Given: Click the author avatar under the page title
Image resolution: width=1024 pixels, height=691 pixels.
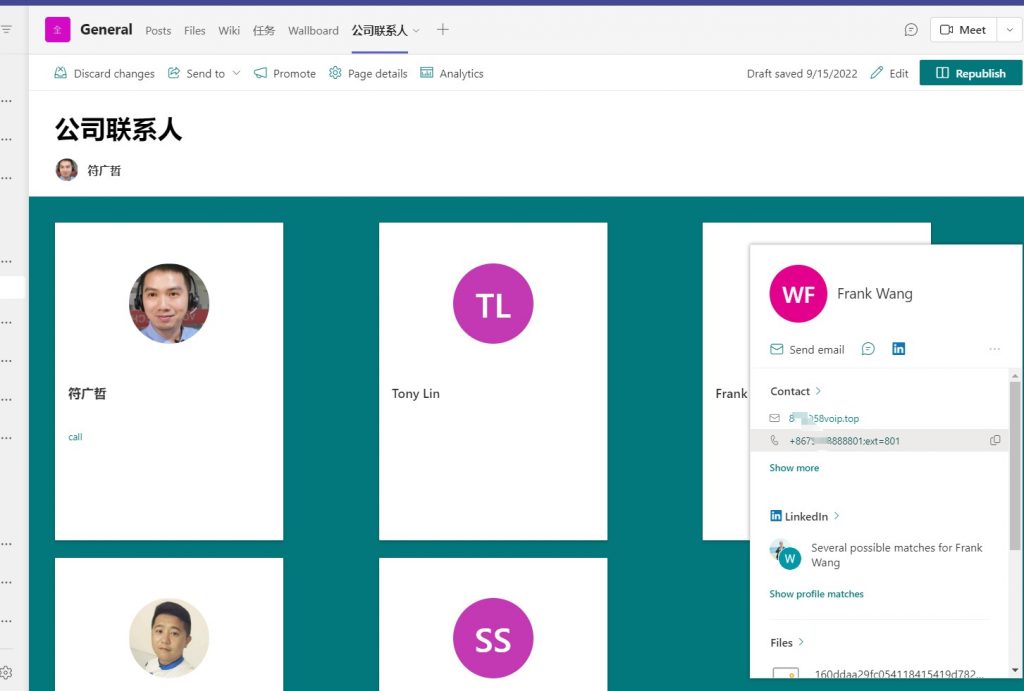Looking at the screenshot, I should [x=67, y=170].
